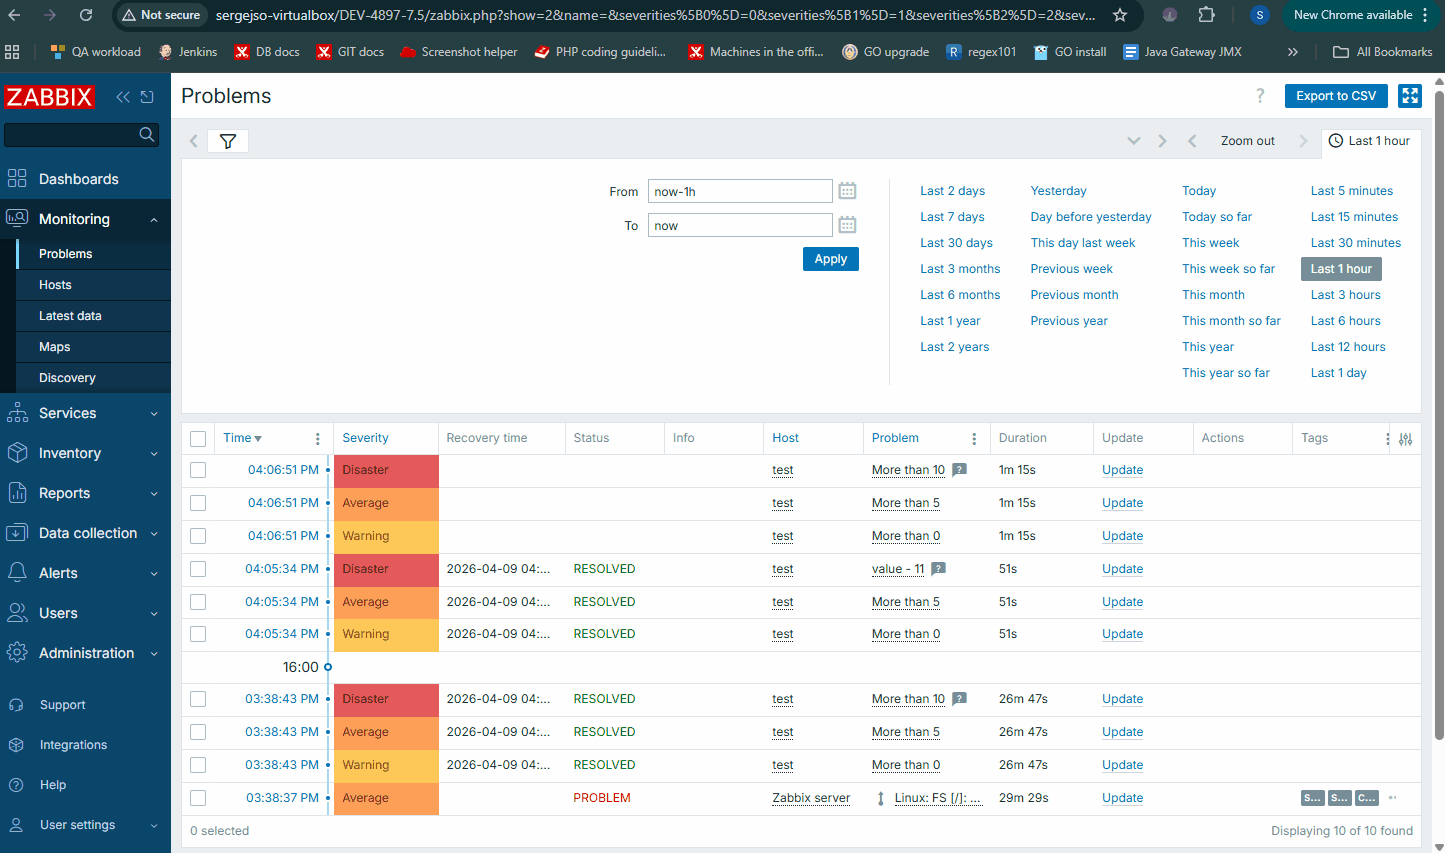Enter kiosk fullscreen mode
The width and height of the screenshot is (1445, 853).
[1410, 96]
